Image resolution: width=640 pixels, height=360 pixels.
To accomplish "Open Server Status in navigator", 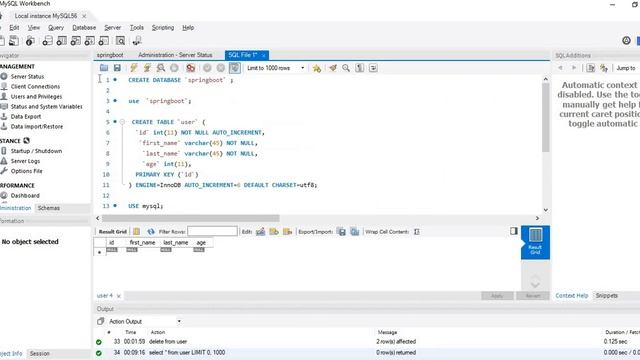I will pos(27,76).
